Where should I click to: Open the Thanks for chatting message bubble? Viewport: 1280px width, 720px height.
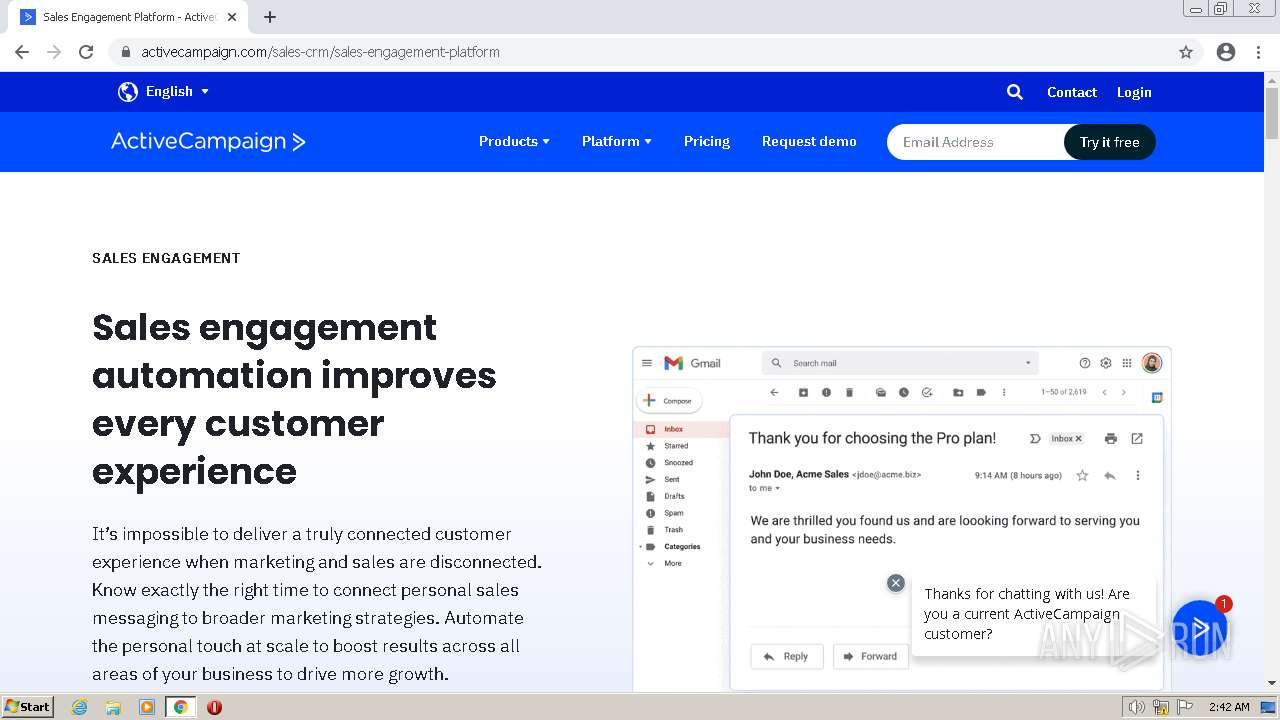1034,613
